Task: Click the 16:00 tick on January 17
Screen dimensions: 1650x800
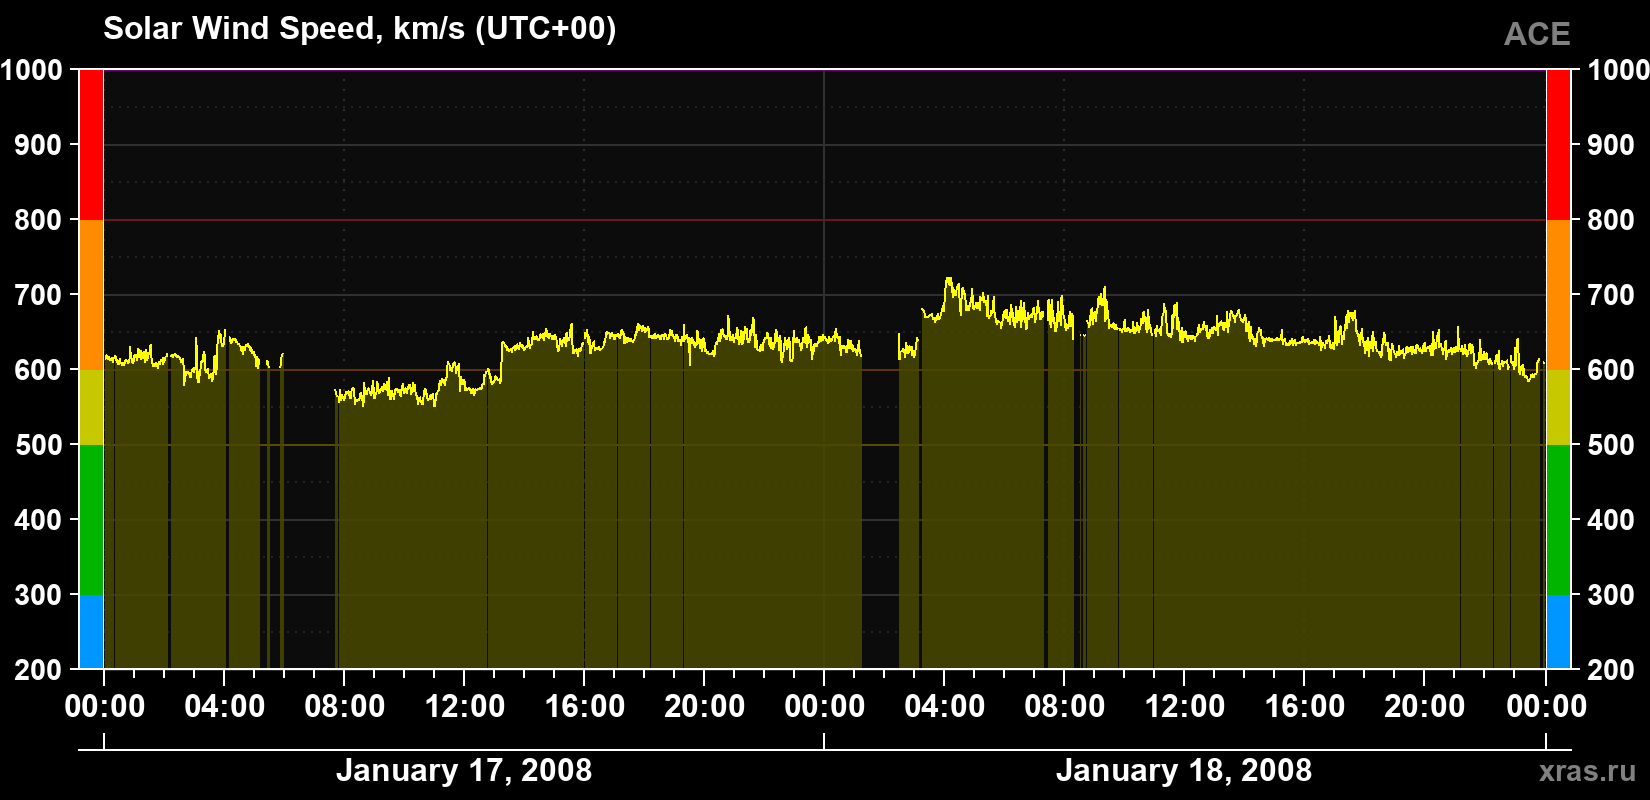Action: 585,706
